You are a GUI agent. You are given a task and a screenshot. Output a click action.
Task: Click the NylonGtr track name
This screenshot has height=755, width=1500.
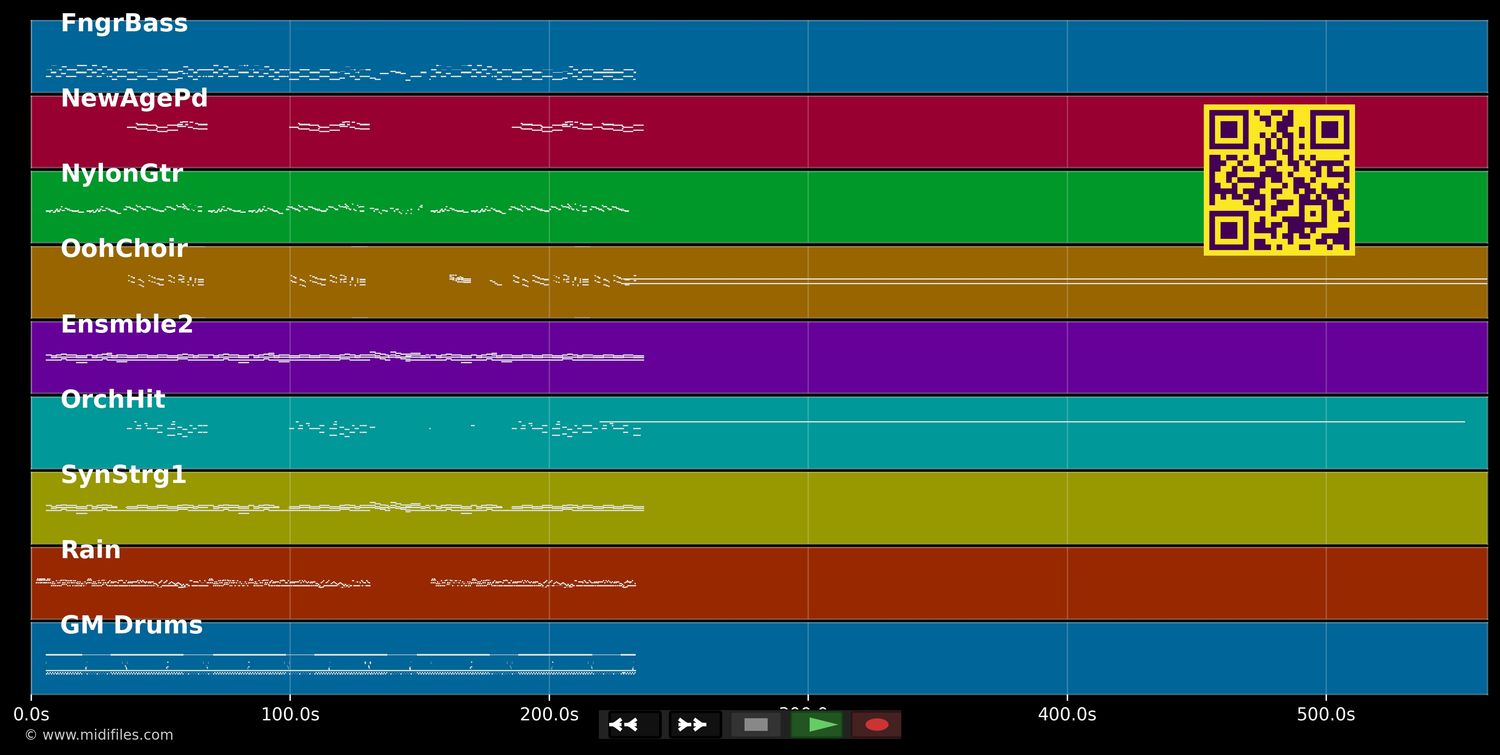(x=122, y=174)
